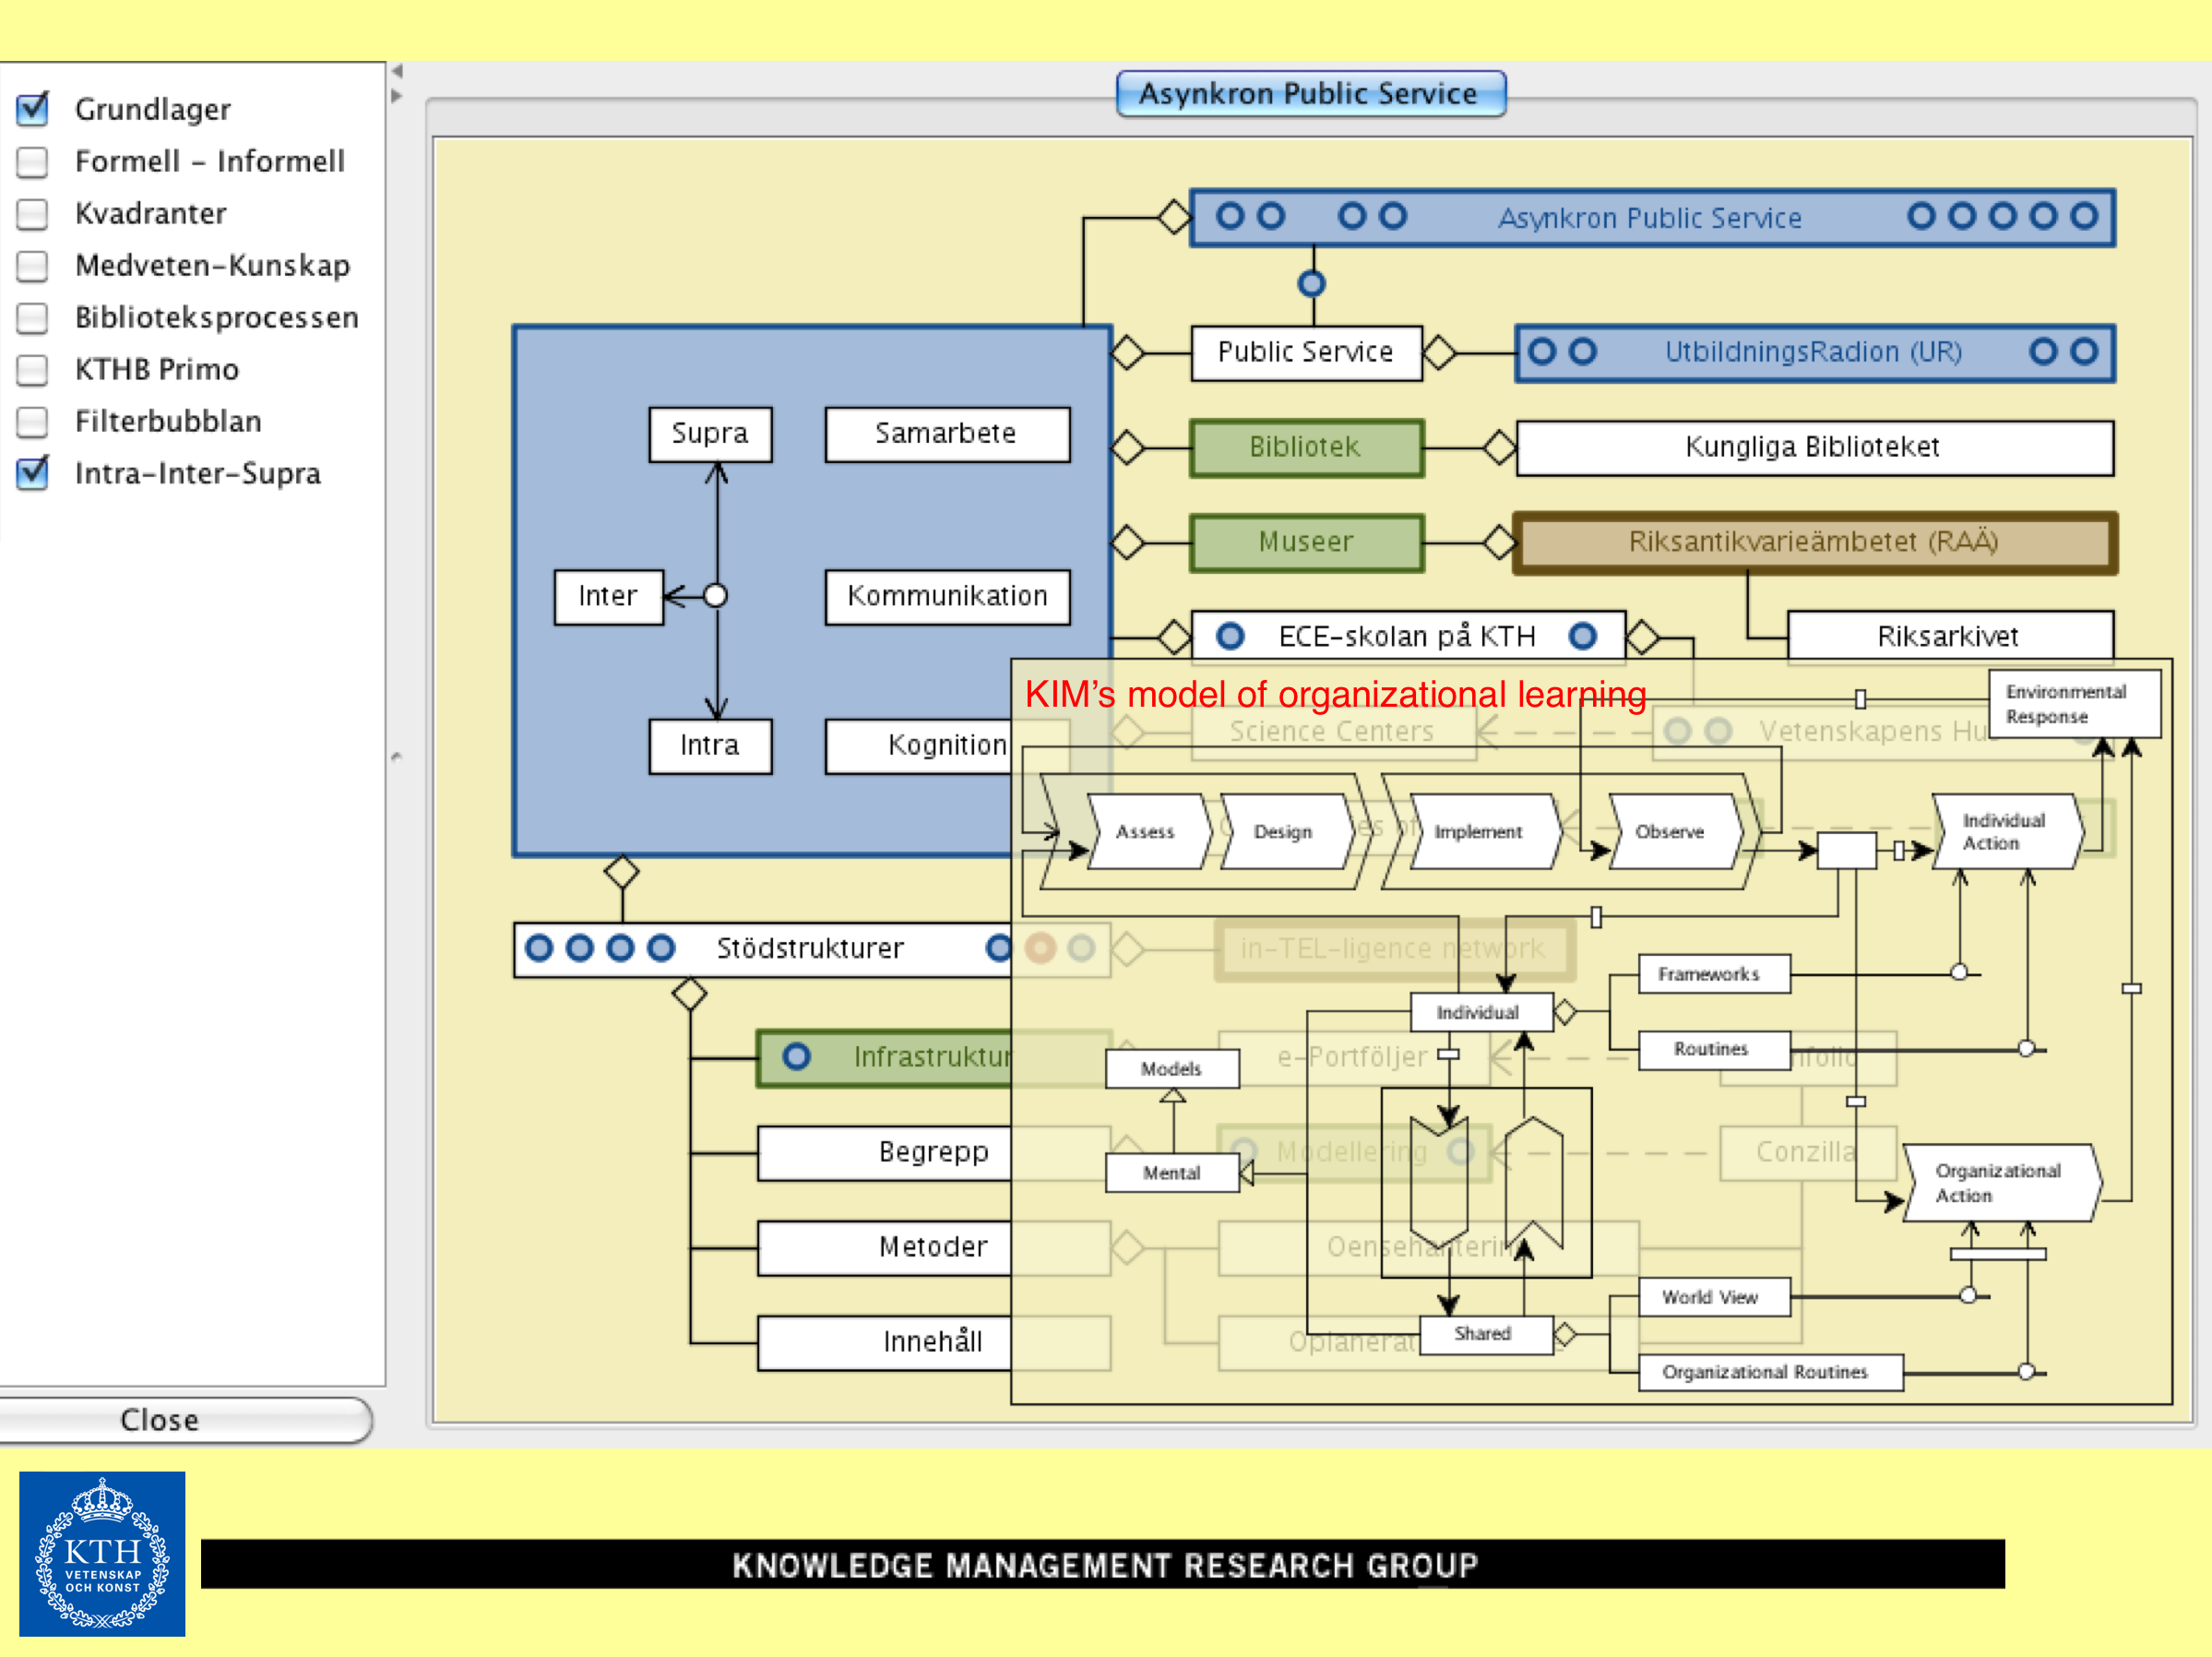
Task: Select Filterbubblan in the layer list
Action: [x=168, y=421]
